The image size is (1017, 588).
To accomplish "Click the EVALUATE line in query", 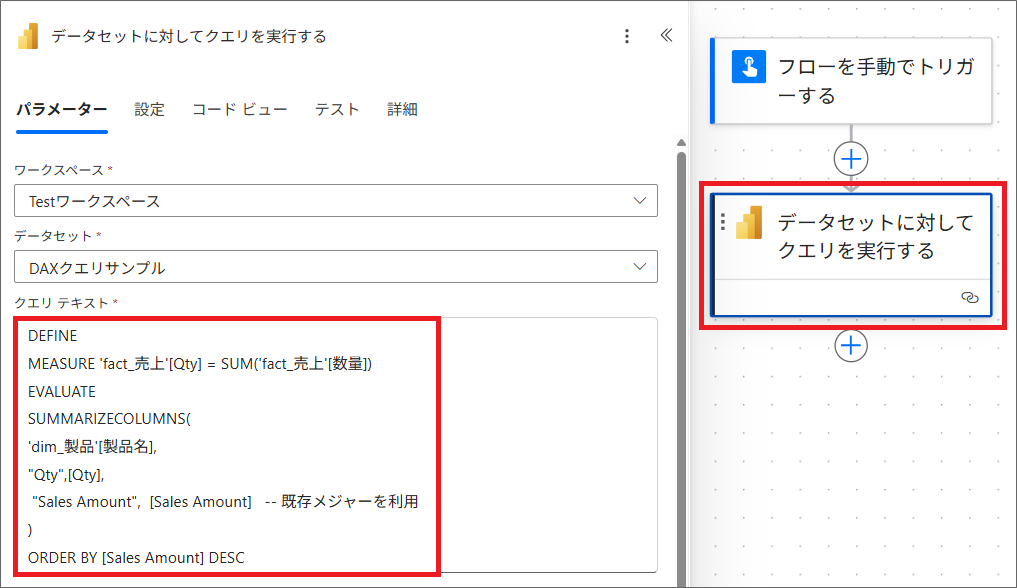I will [x=62, y=392].
